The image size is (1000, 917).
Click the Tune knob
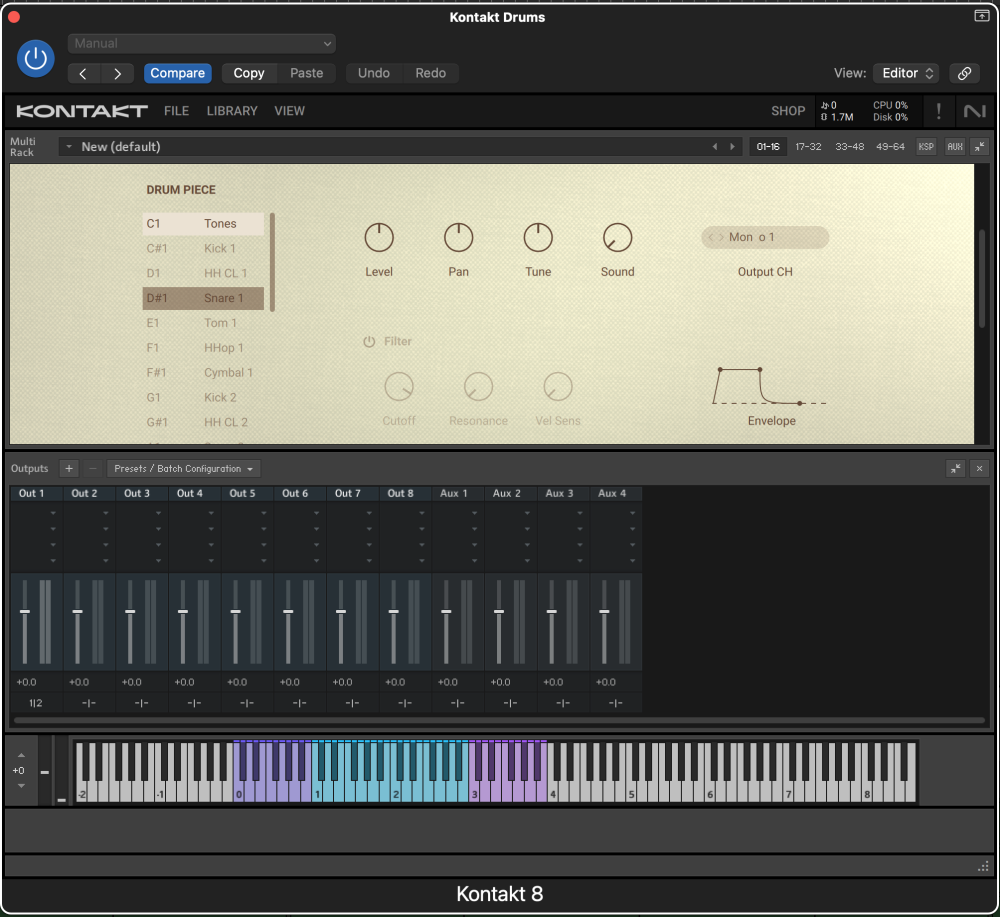(x=538, y=238)
